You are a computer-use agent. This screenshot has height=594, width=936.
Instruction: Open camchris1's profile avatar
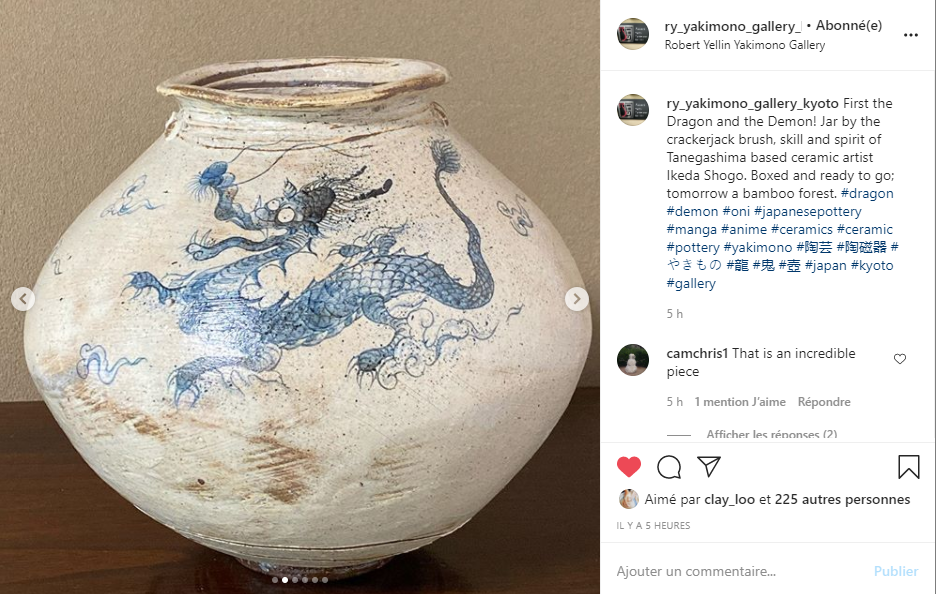[633, 360]
